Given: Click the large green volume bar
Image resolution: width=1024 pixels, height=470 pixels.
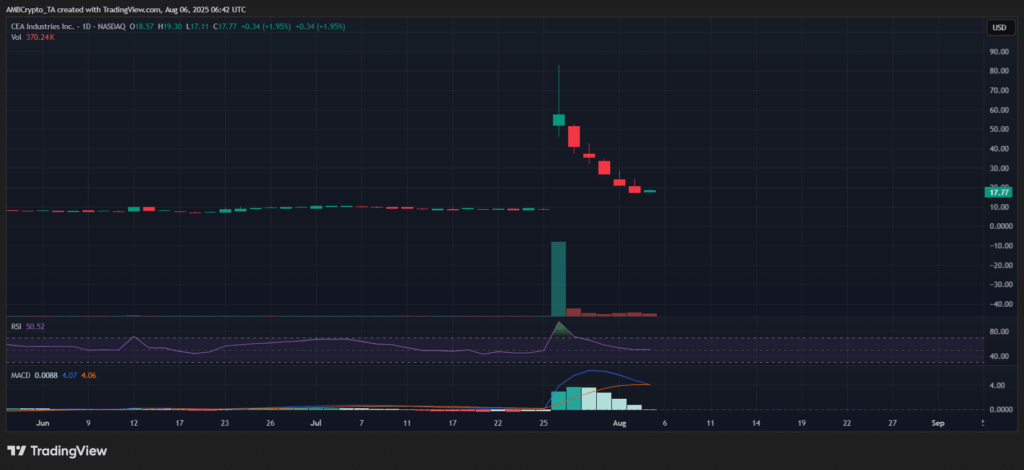Looking at the screenshot, I should pos(559,279).
